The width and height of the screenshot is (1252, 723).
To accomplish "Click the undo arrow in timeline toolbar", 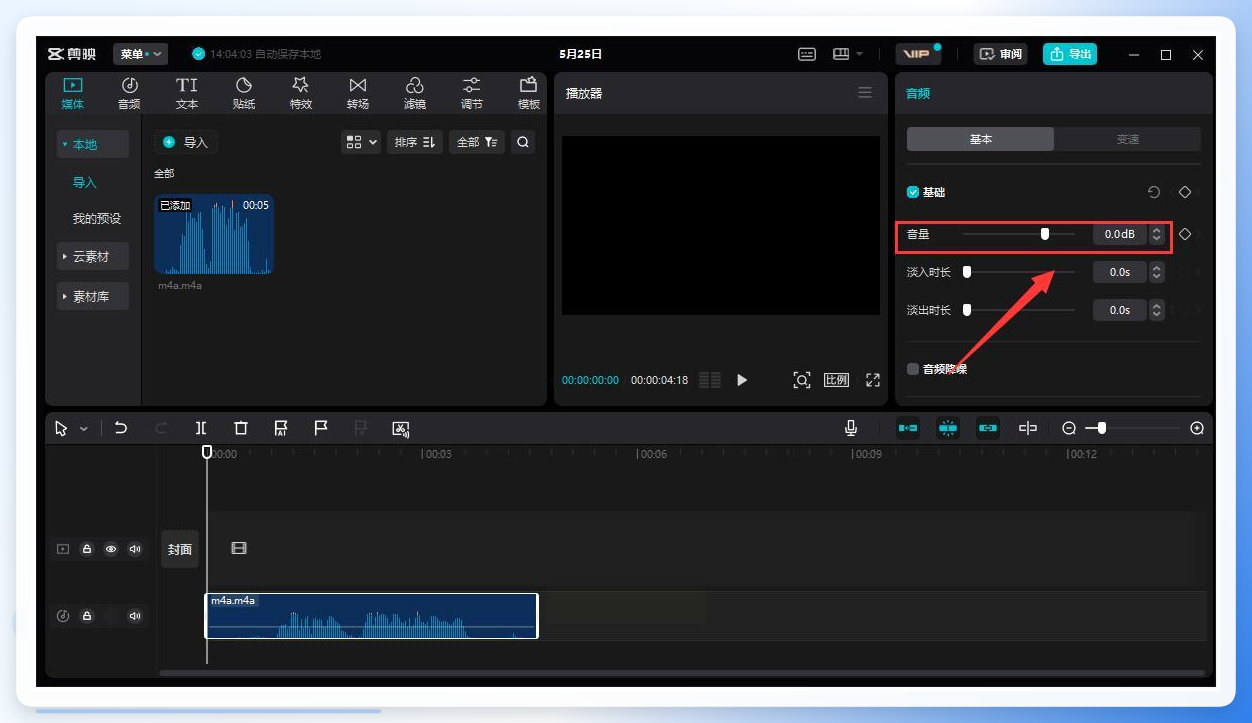I will (121, 428).
